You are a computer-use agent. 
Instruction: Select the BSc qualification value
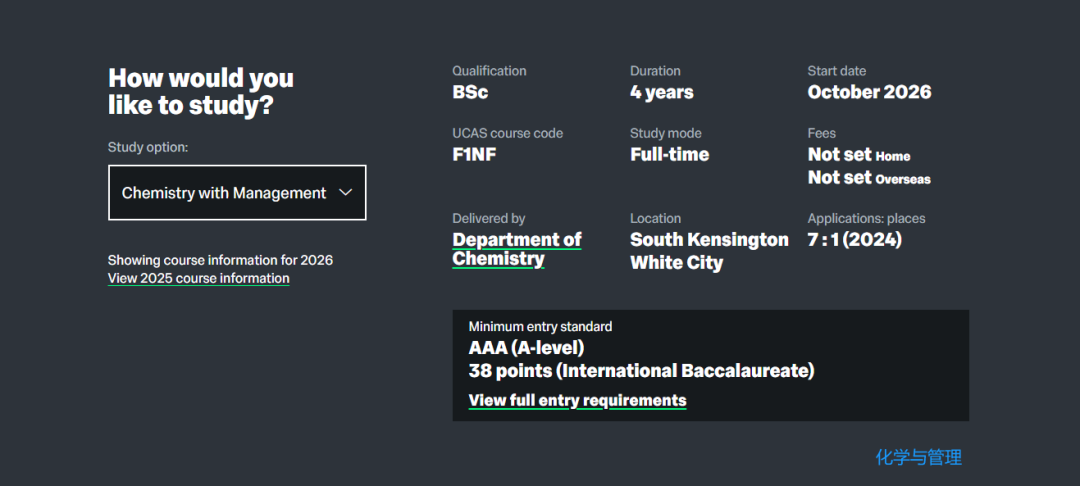(470, 92)
